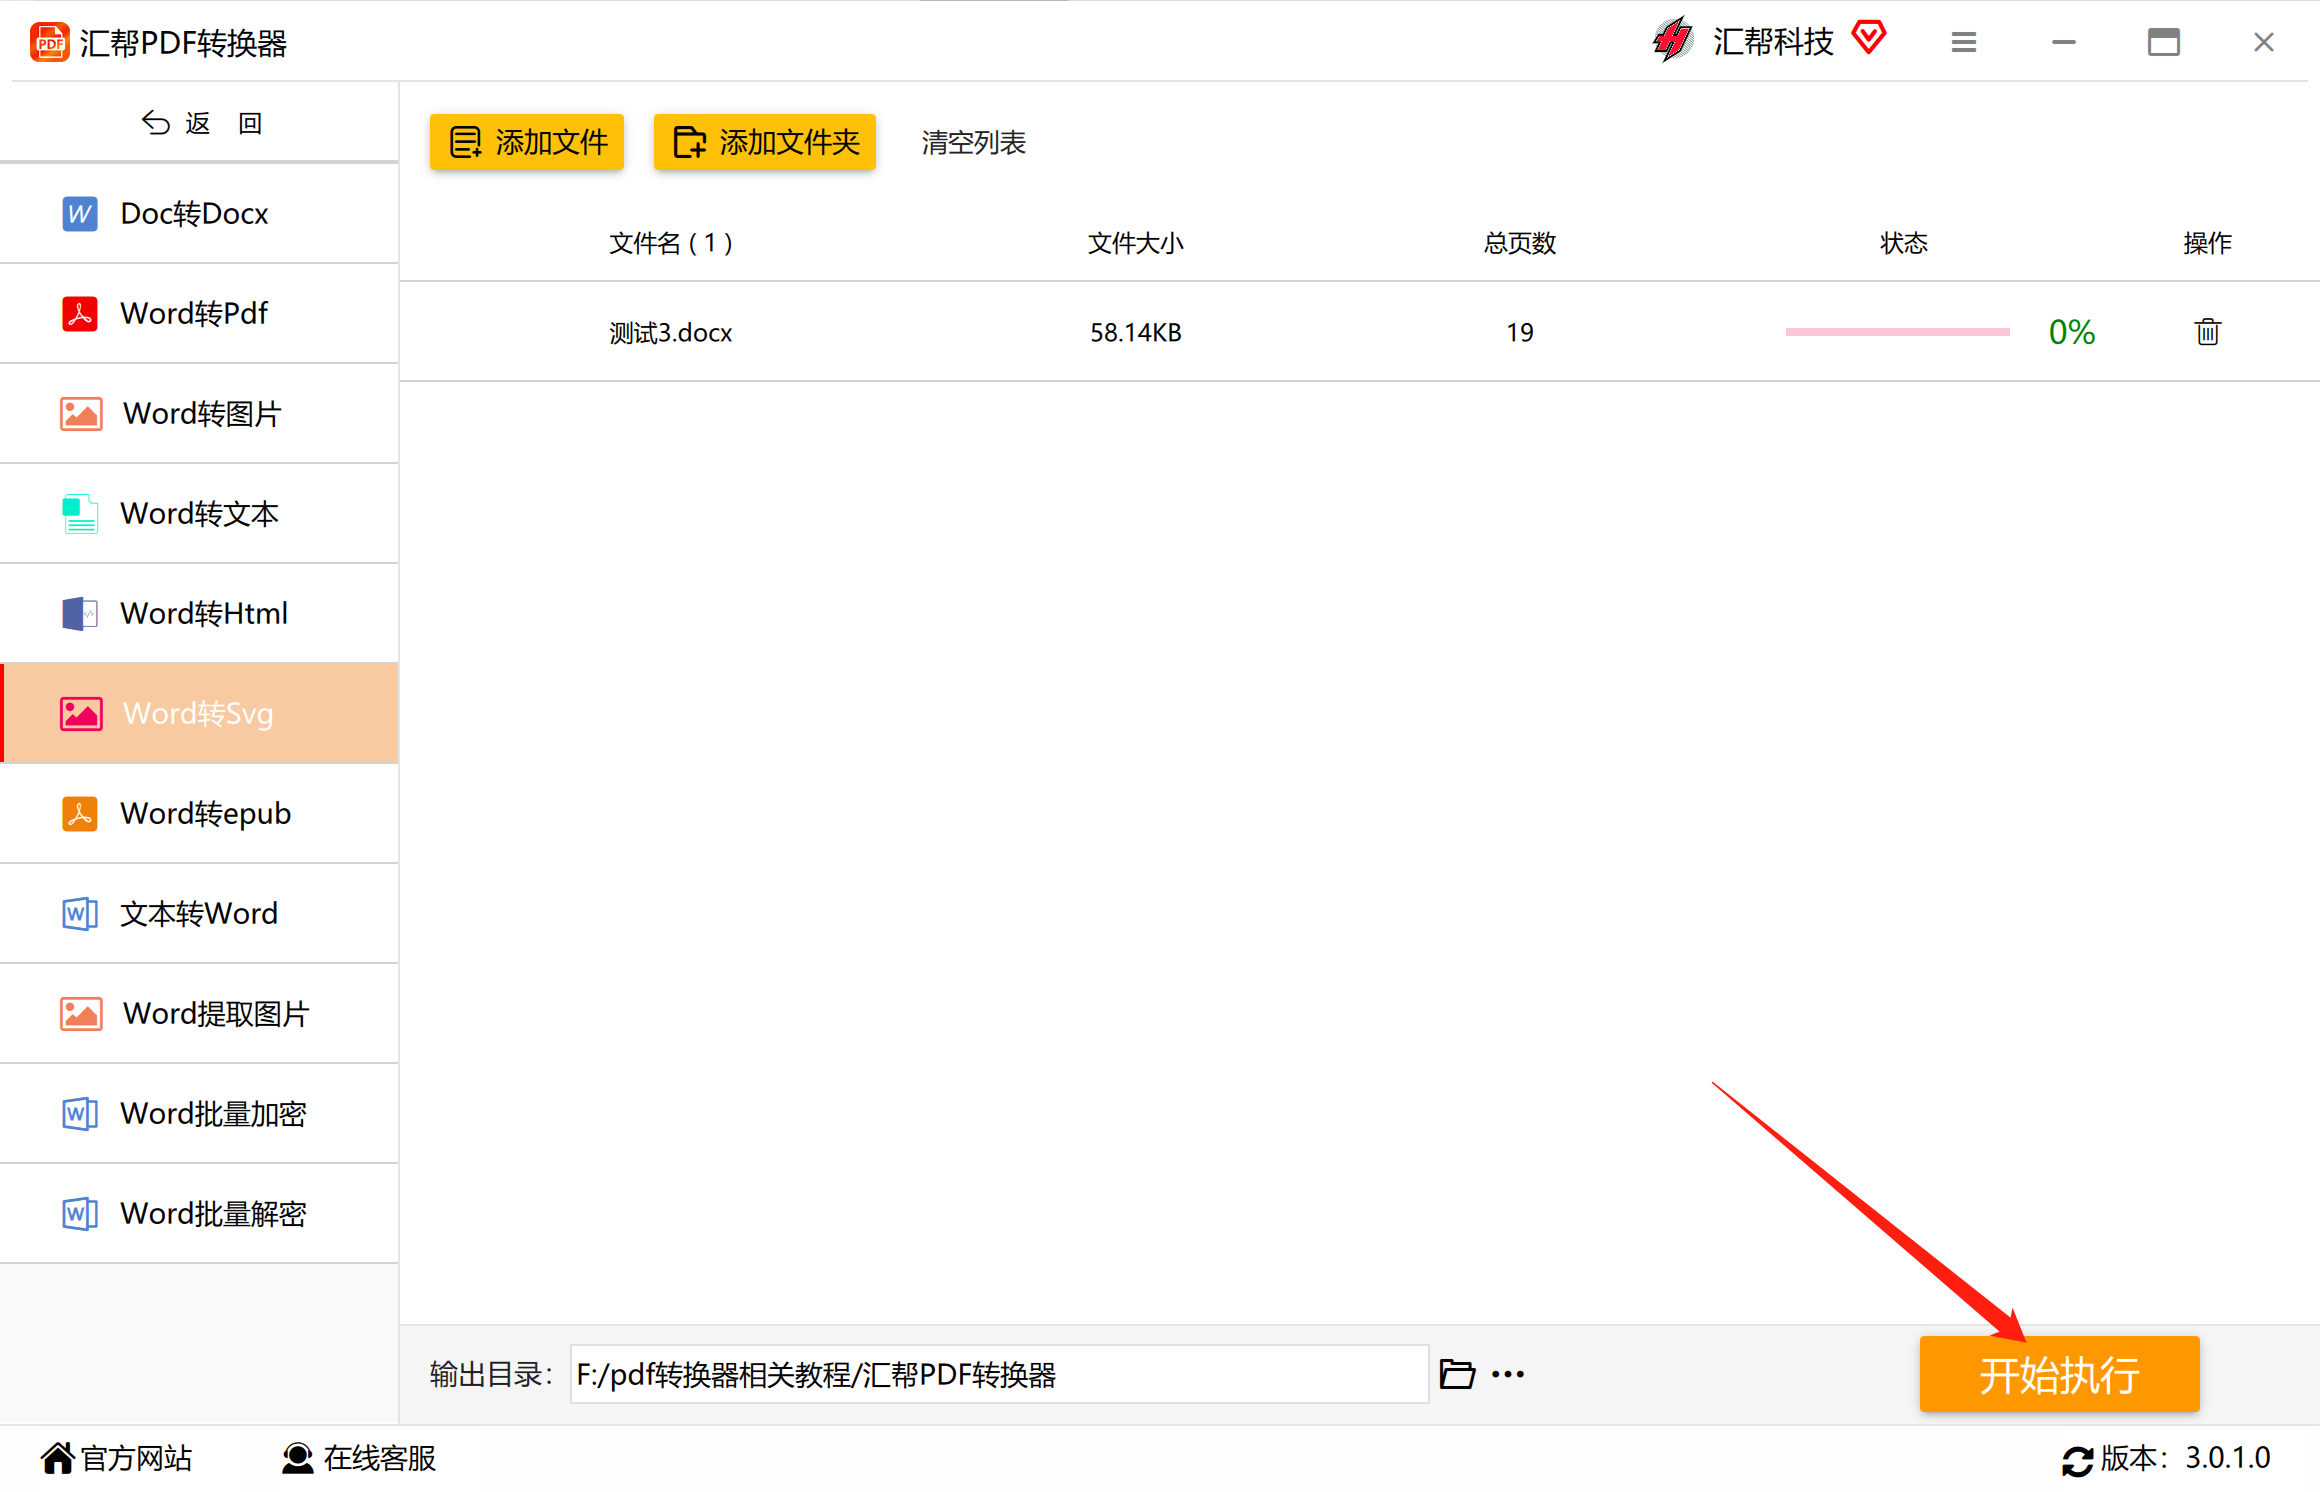This screenshot has width=2320, height=1492.
Task: Click the Word转Svg image icon
Action: [81, 713]
